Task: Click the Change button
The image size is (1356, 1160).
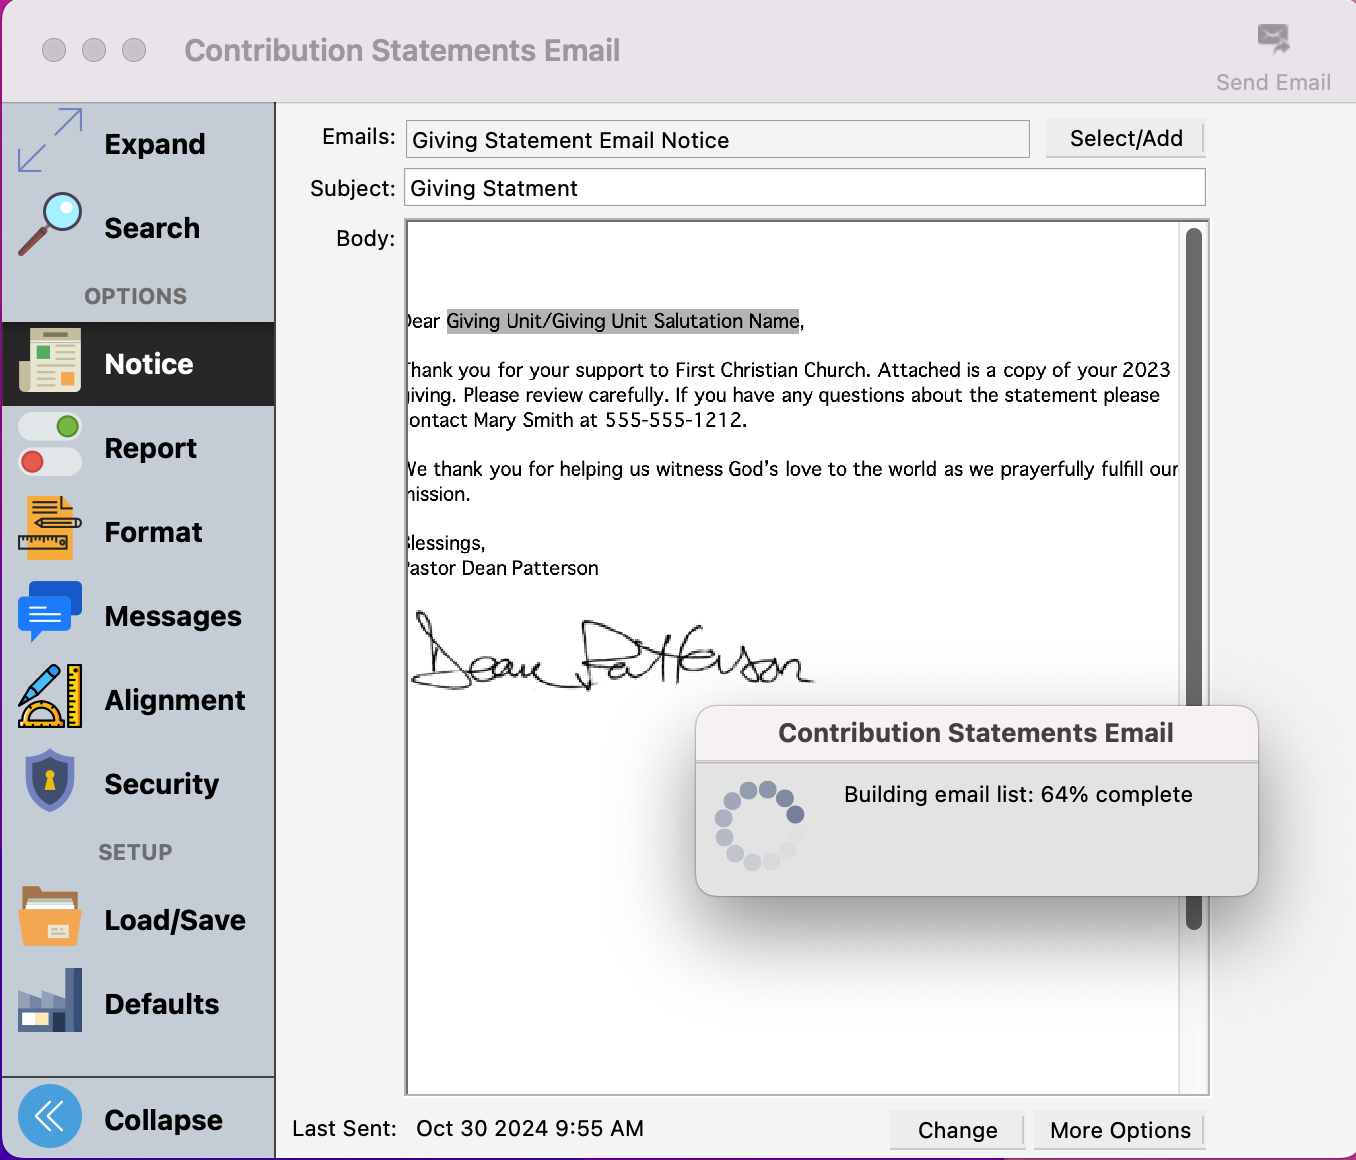Action: (x=957, y=1130)
